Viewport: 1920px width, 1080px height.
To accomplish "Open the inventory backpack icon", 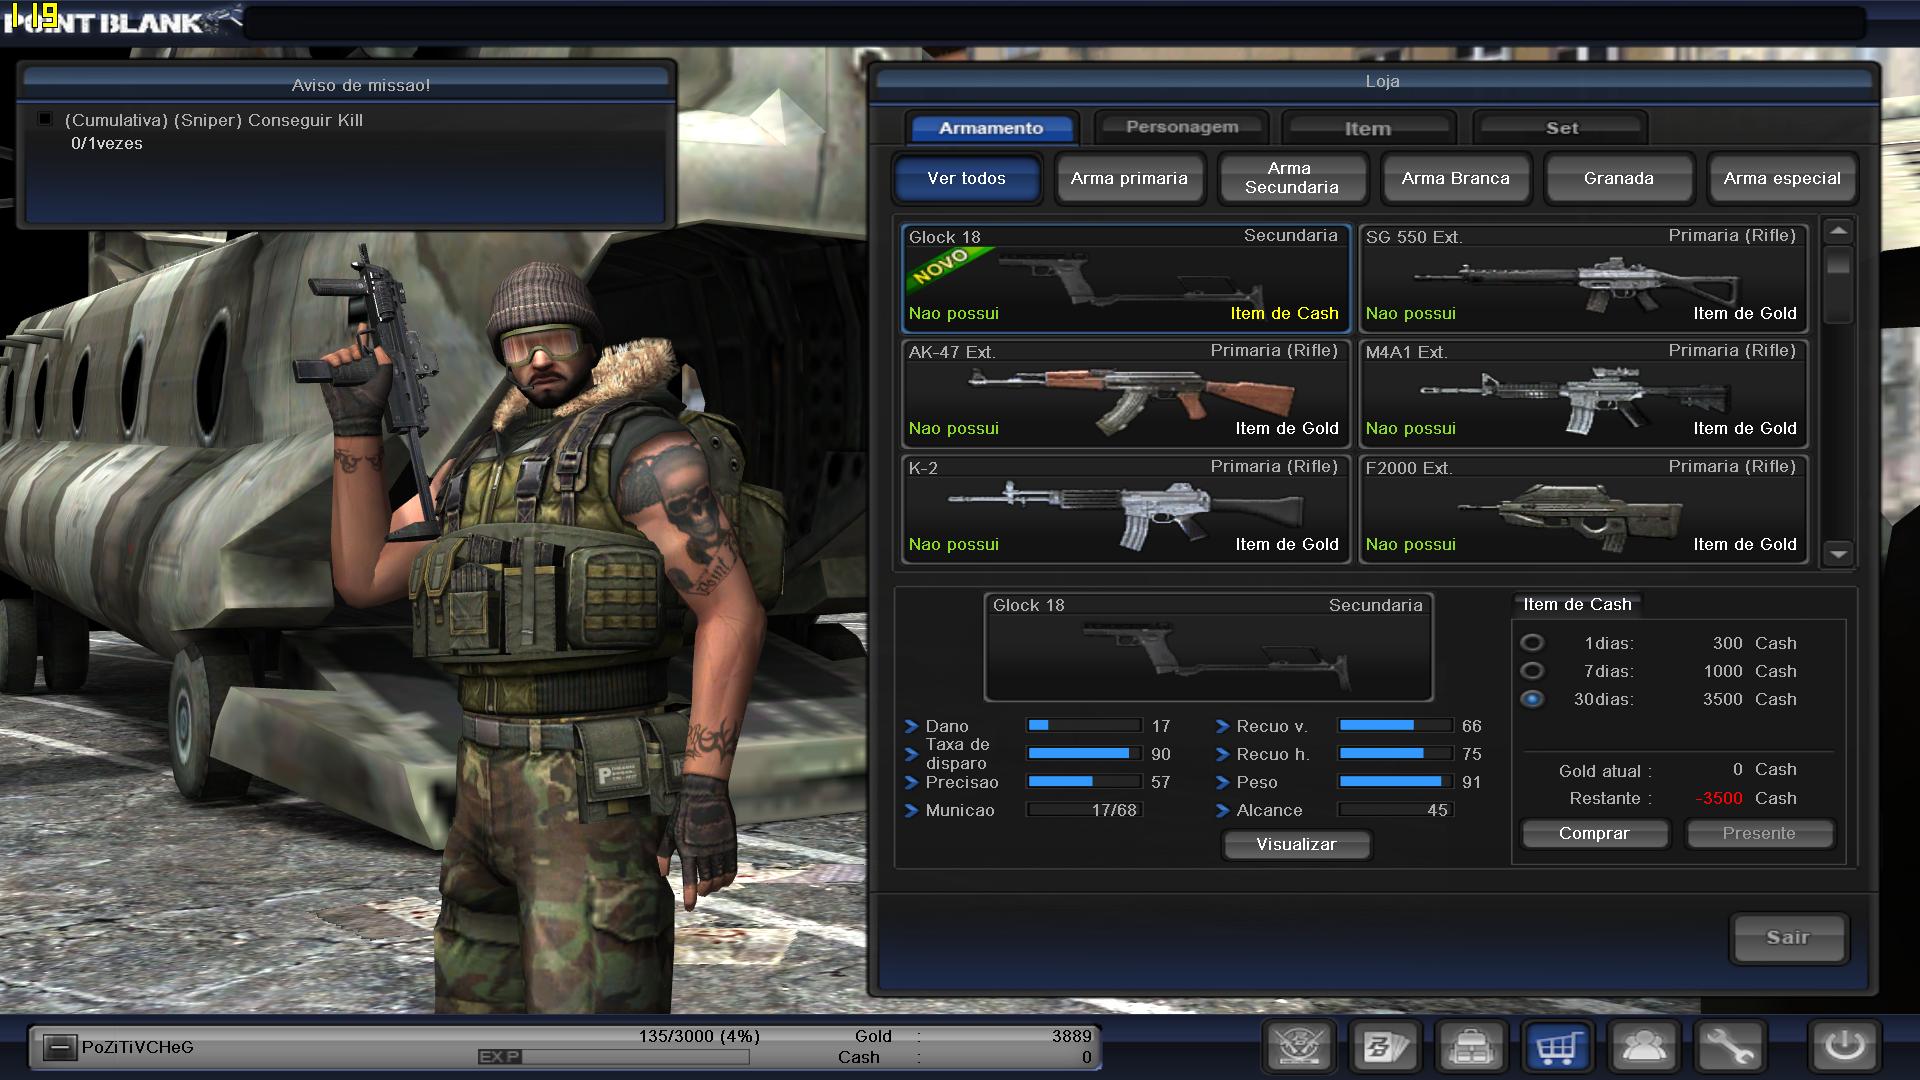I will (1471, 1047).
